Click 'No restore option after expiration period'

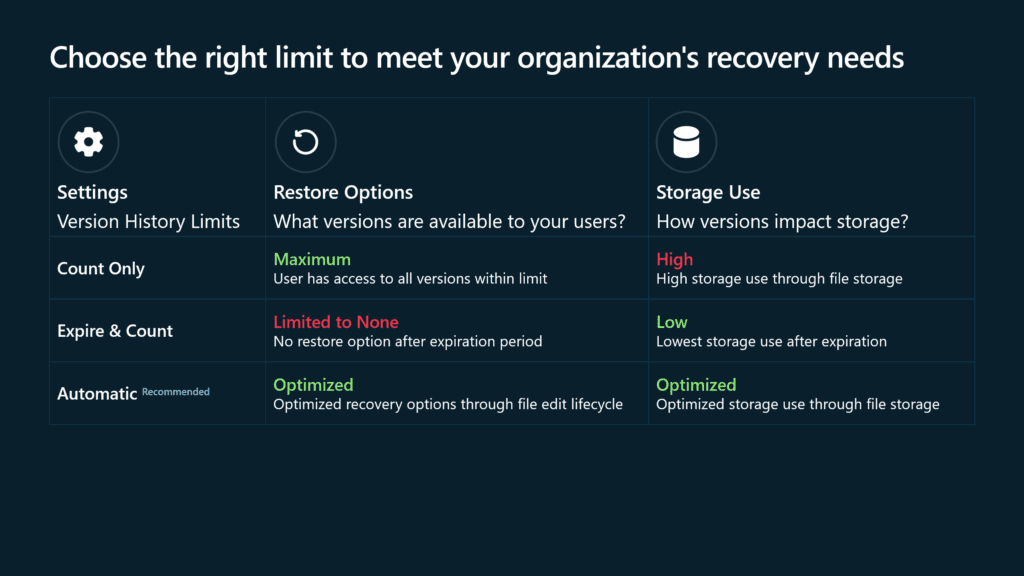point(408,342)
